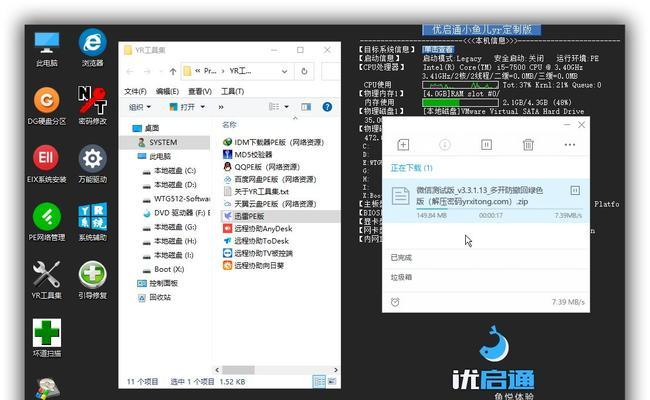Select 远程协助向日葵 entry

tap(253, 265)
